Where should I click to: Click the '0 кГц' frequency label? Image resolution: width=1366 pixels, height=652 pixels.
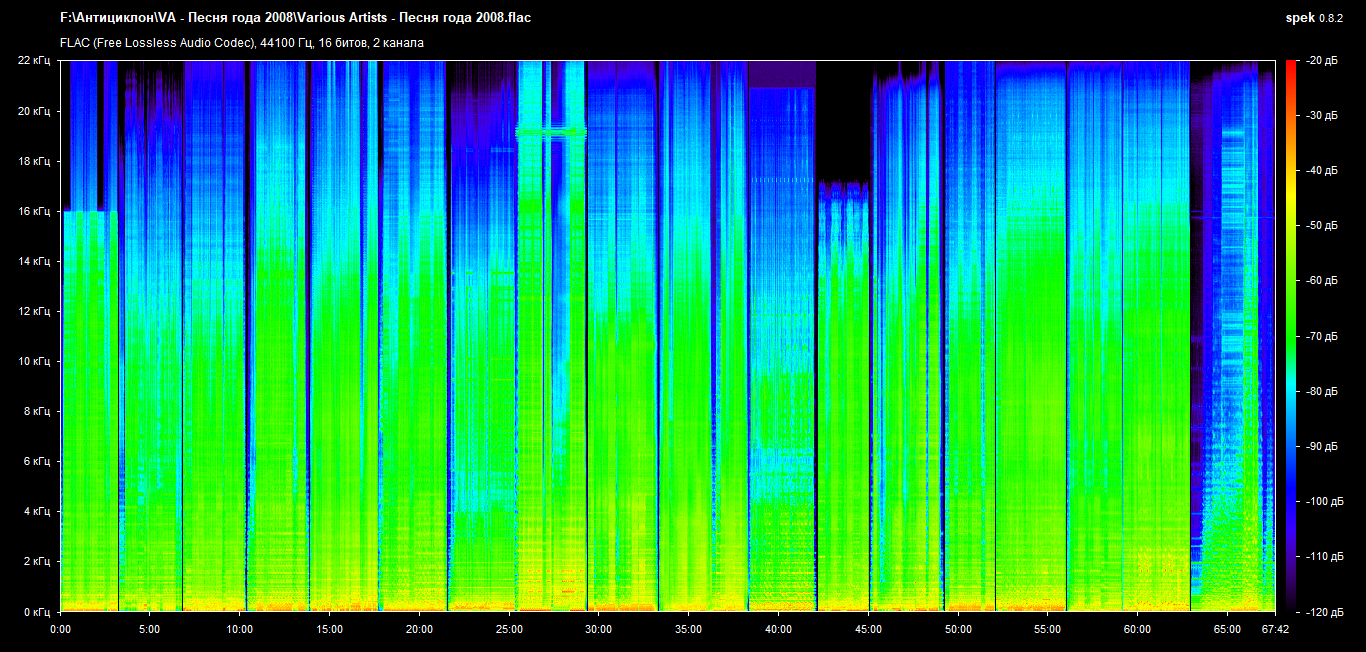click(x=37, y=611)
